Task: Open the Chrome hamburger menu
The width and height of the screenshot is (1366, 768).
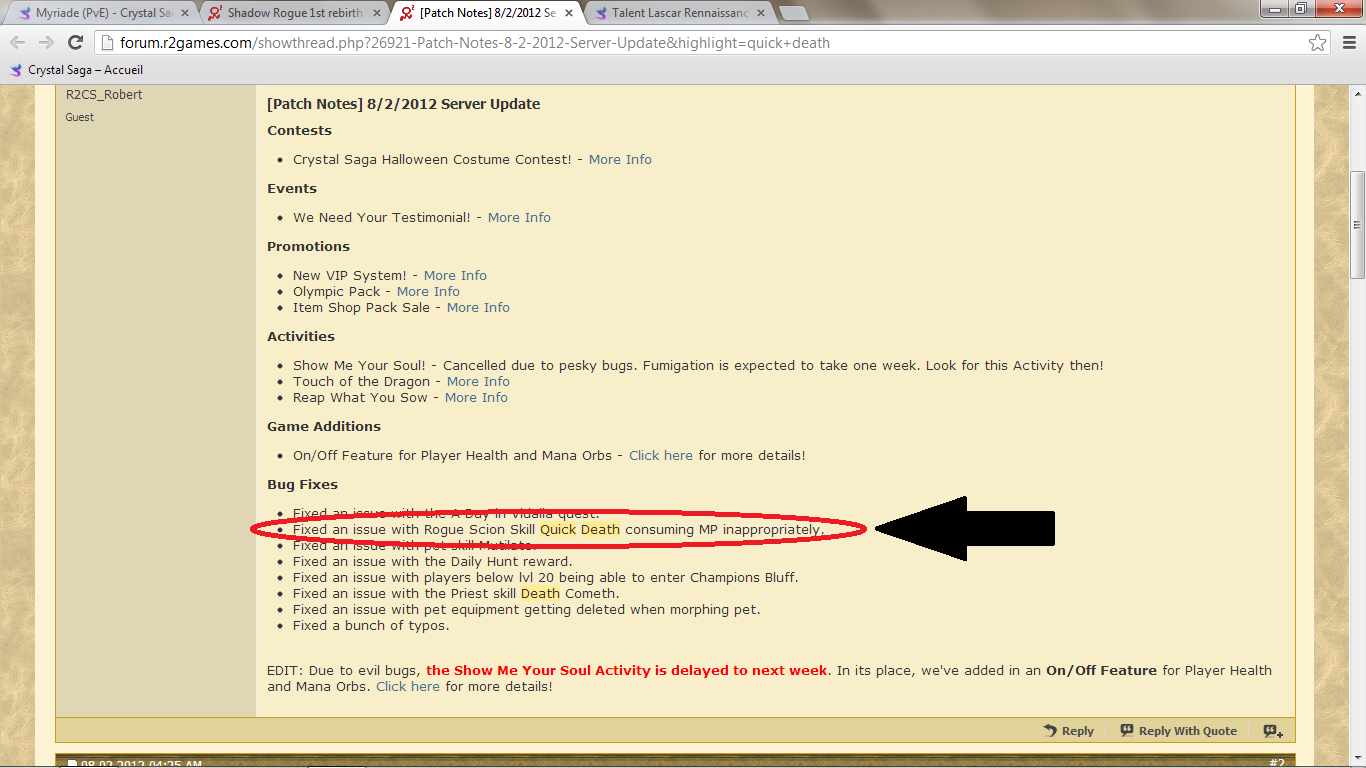Action: pos(1346,43)
